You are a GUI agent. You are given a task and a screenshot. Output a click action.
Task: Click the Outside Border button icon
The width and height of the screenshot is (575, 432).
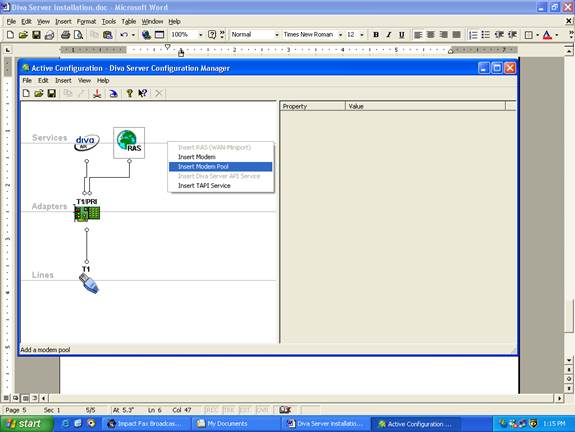click(x=528, y=35)
